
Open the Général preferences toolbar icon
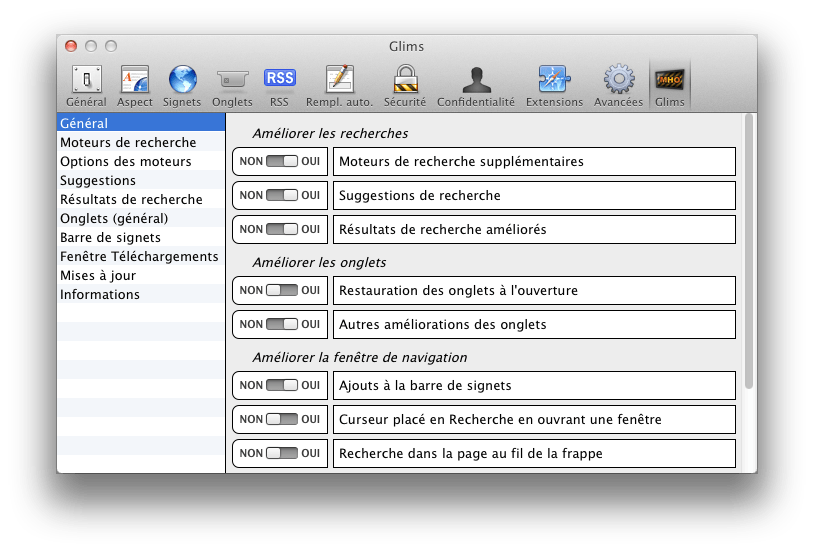pos(86,86)
